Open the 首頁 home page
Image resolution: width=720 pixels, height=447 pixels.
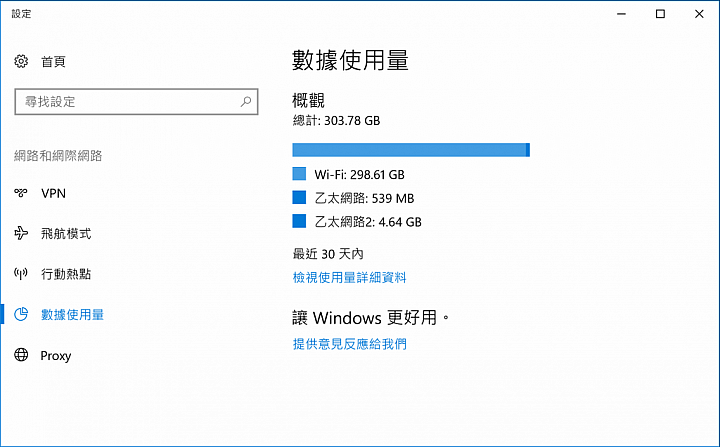53,62
